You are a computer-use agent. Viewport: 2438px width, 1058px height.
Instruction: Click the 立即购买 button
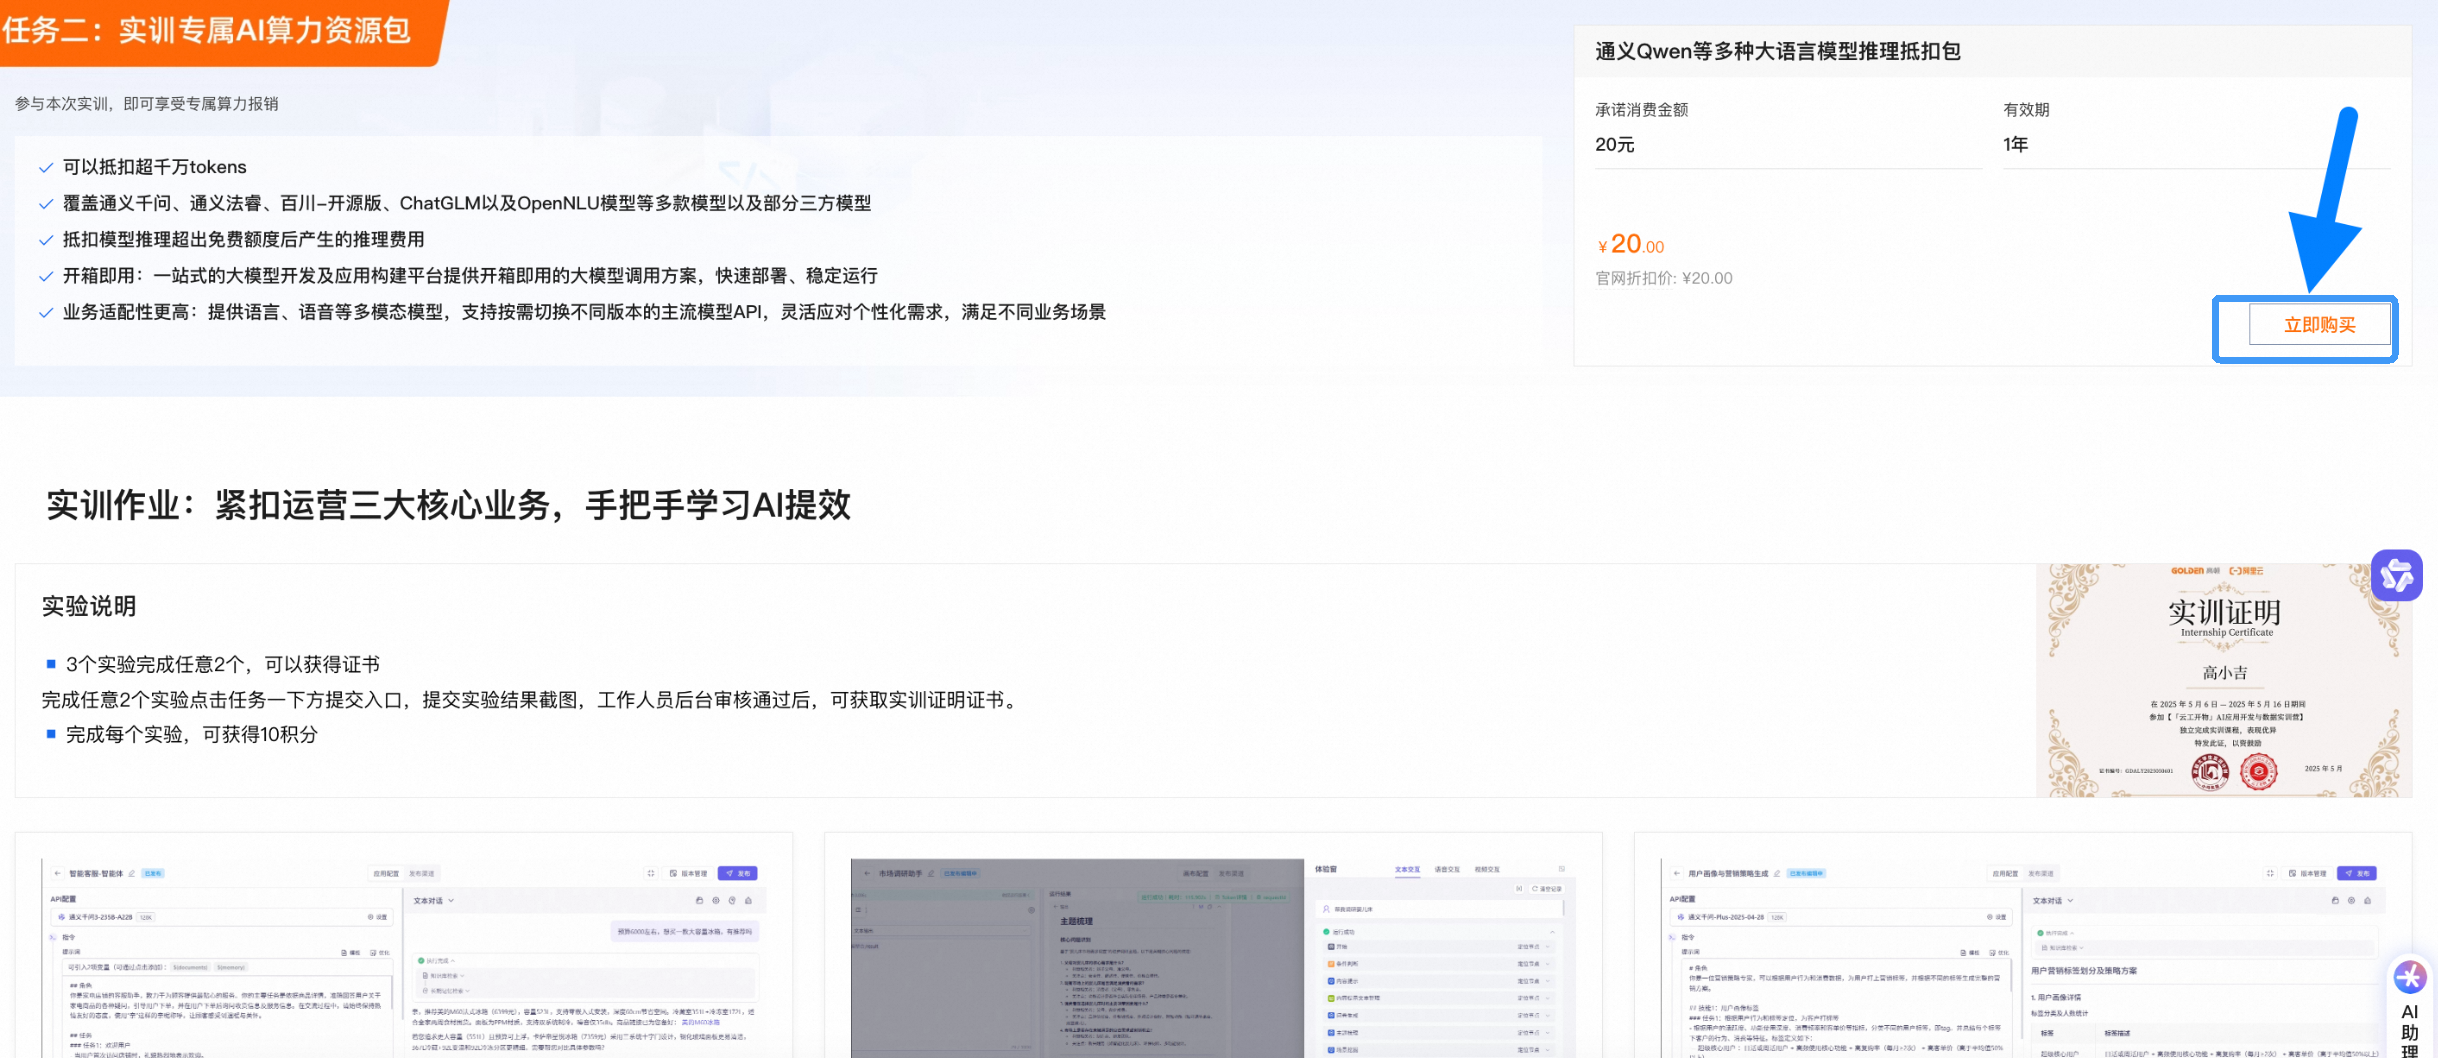pyautogui.click(x=2319, y=325)
